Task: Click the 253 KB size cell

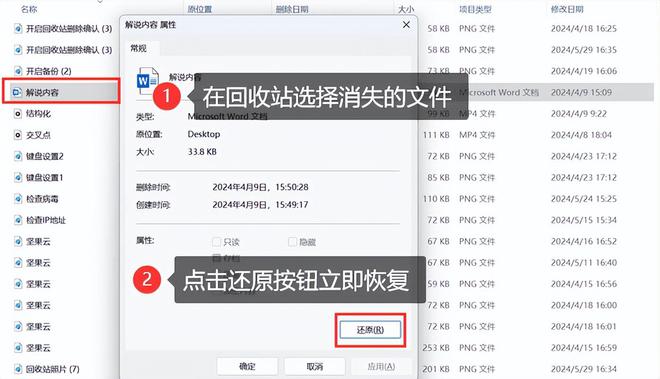Action: [436, 347]
